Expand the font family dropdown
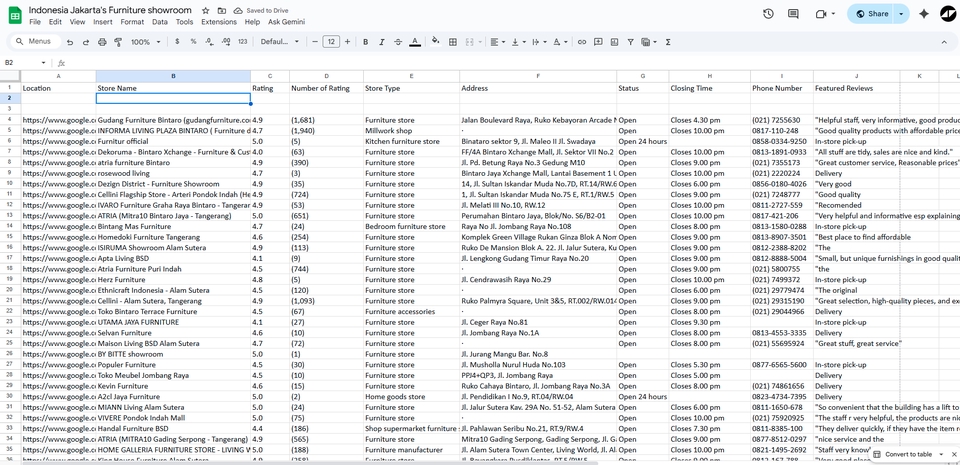This screenshot has width=960, height=465. point(280,42)
